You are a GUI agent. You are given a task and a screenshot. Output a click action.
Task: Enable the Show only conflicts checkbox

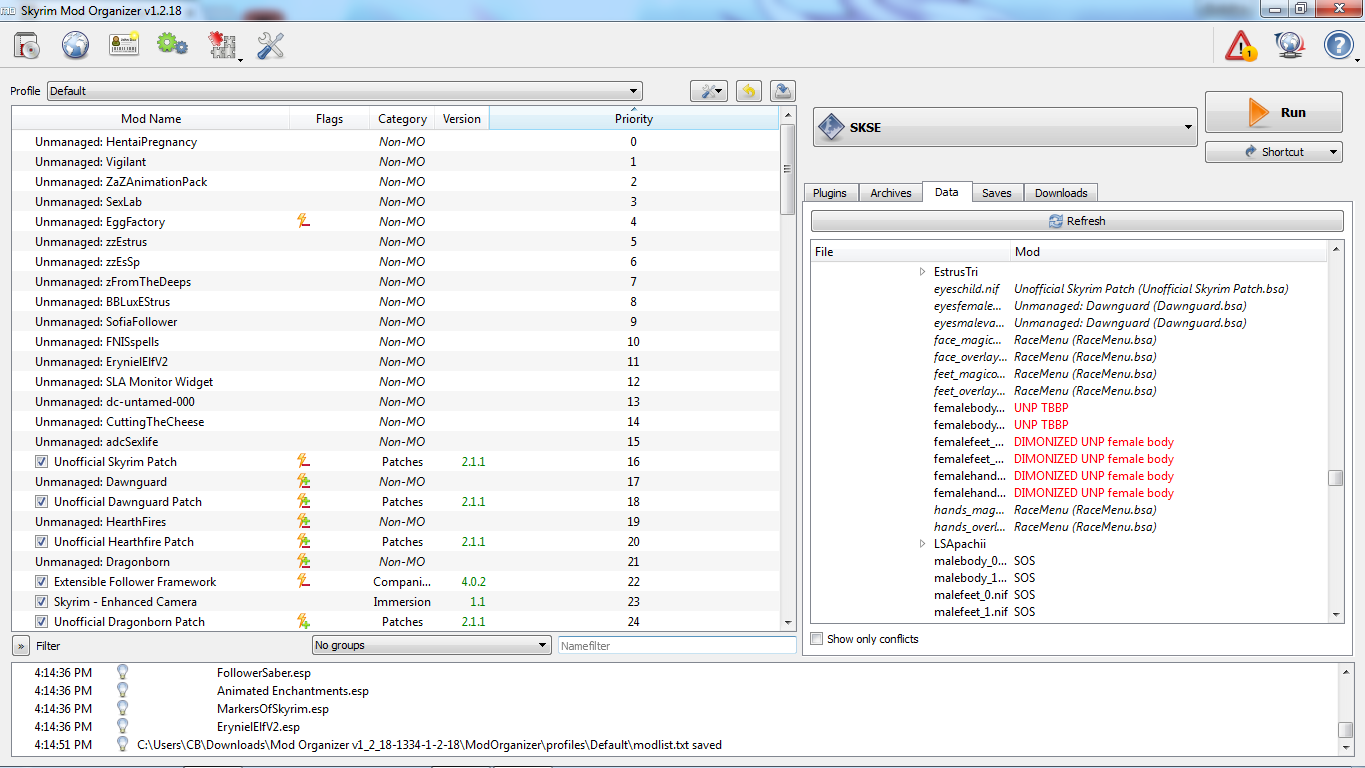817,639
